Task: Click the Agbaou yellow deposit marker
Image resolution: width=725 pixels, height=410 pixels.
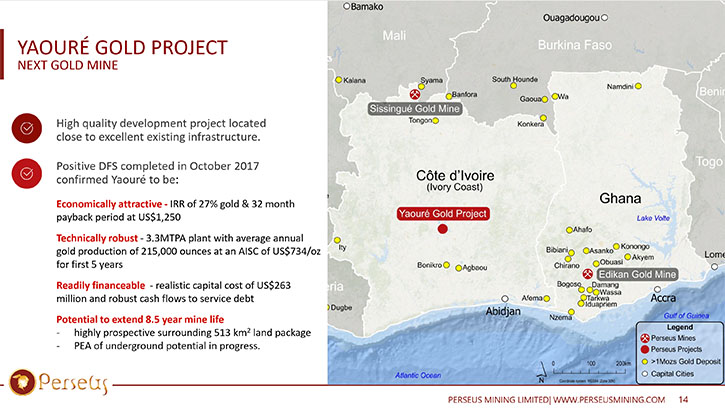Action: (x=458, y=268)
